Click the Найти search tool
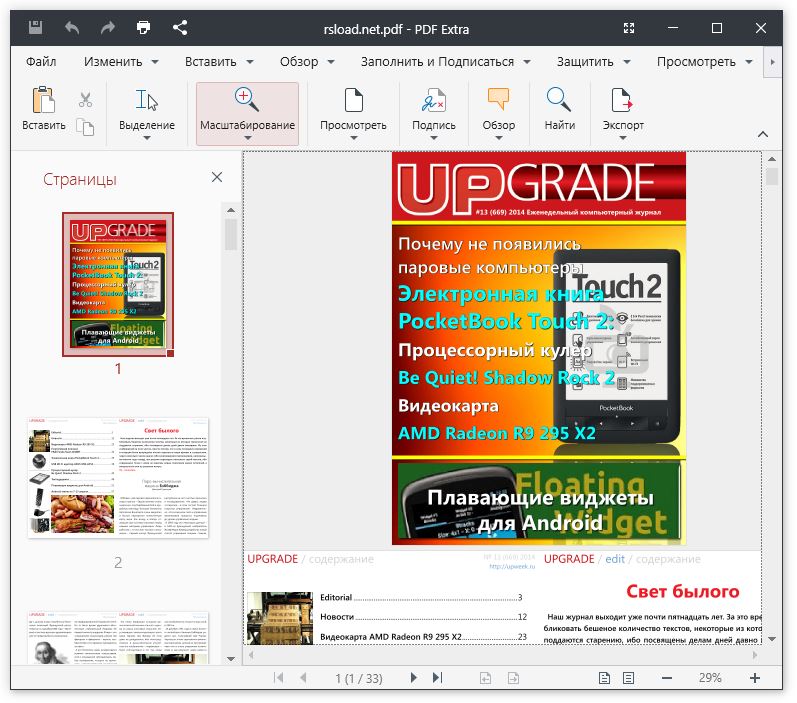 [560, 109]
